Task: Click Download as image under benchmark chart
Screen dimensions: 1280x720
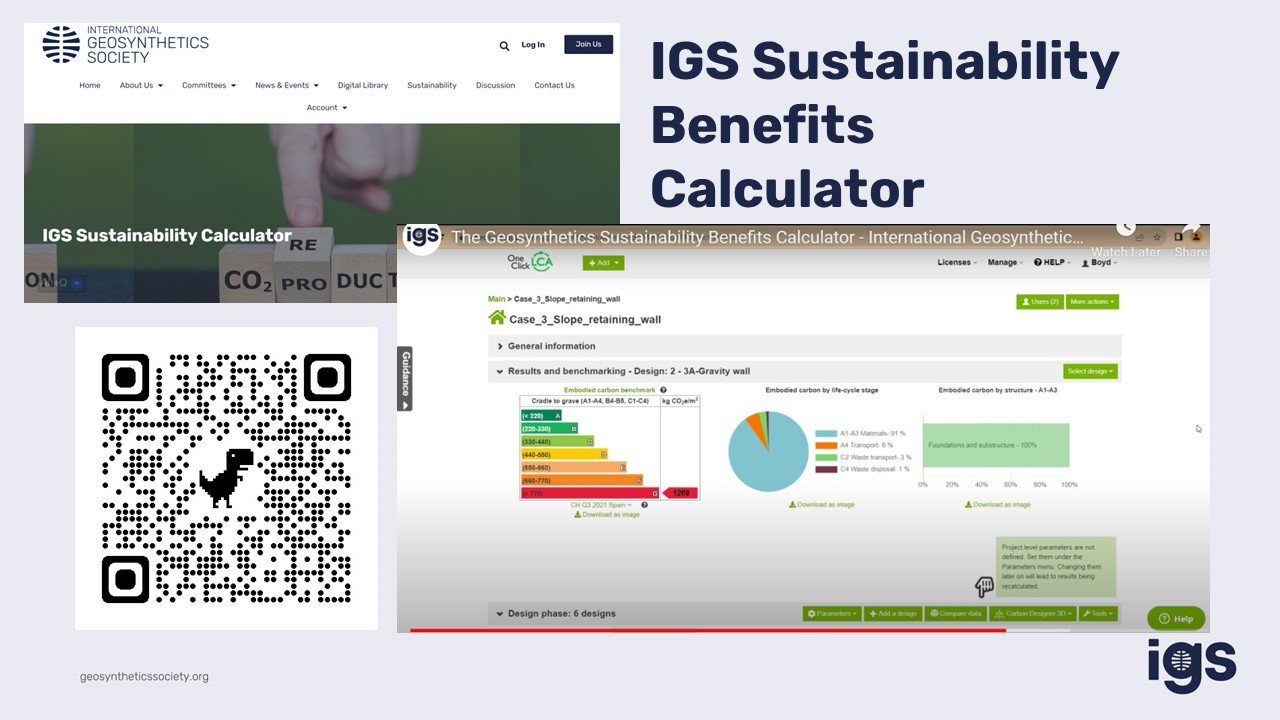Action: tap(607, 514)
